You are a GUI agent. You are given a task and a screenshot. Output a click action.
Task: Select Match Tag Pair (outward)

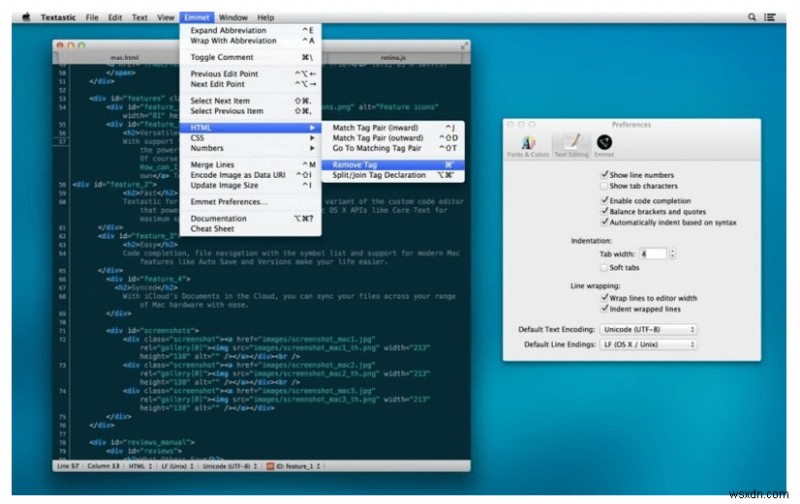pos(393,138)
